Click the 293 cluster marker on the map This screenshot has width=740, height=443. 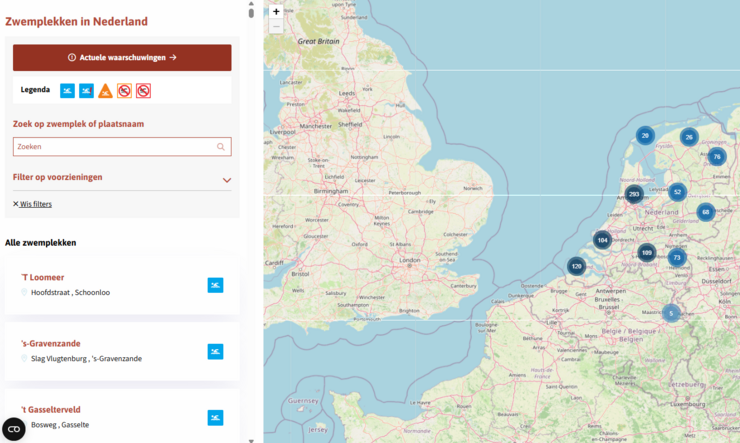(634, 194)
